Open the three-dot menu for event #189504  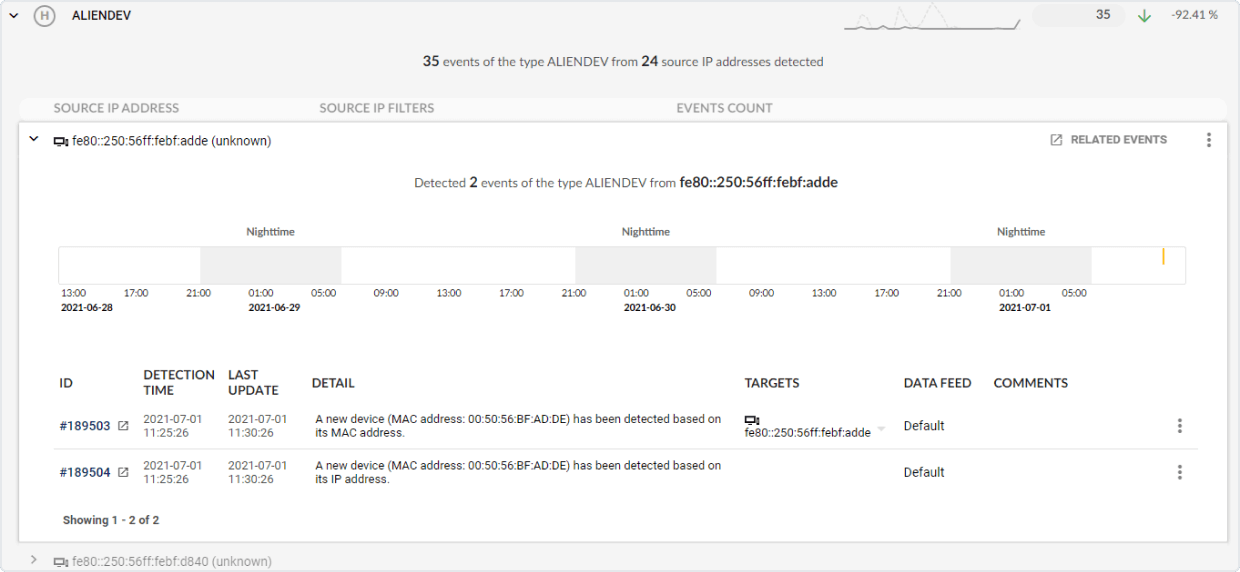(x=1180, y=472)
